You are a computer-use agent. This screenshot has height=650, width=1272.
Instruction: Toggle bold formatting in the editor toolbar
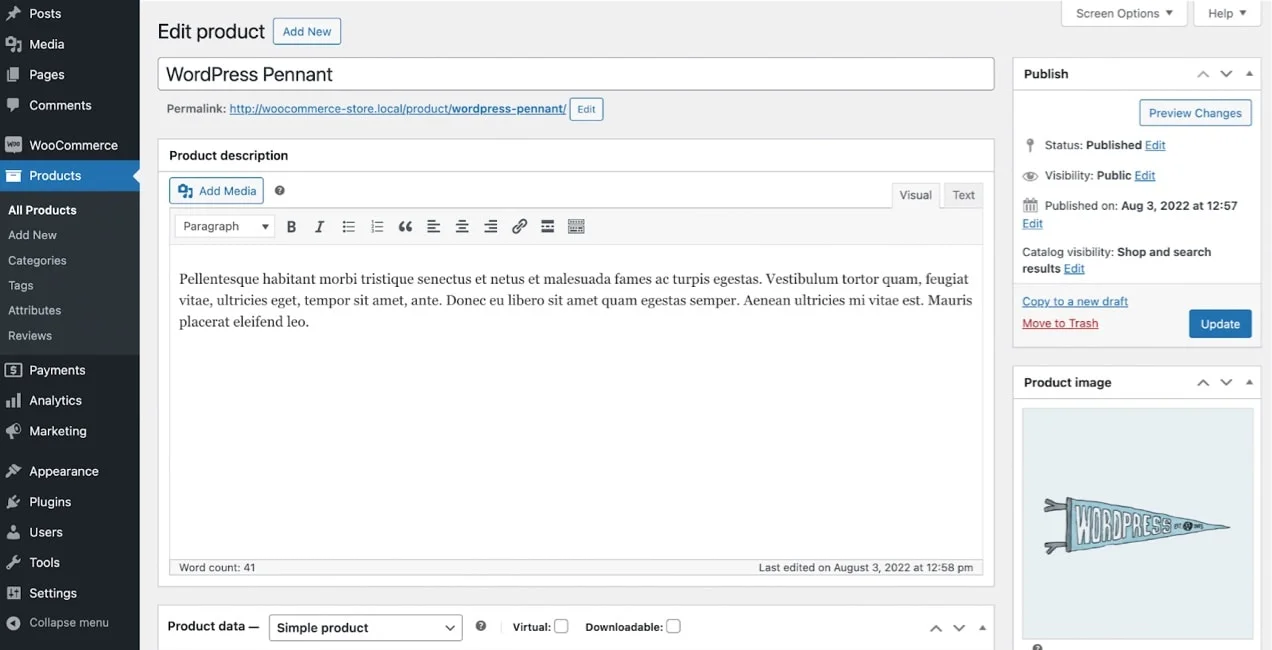291,227
